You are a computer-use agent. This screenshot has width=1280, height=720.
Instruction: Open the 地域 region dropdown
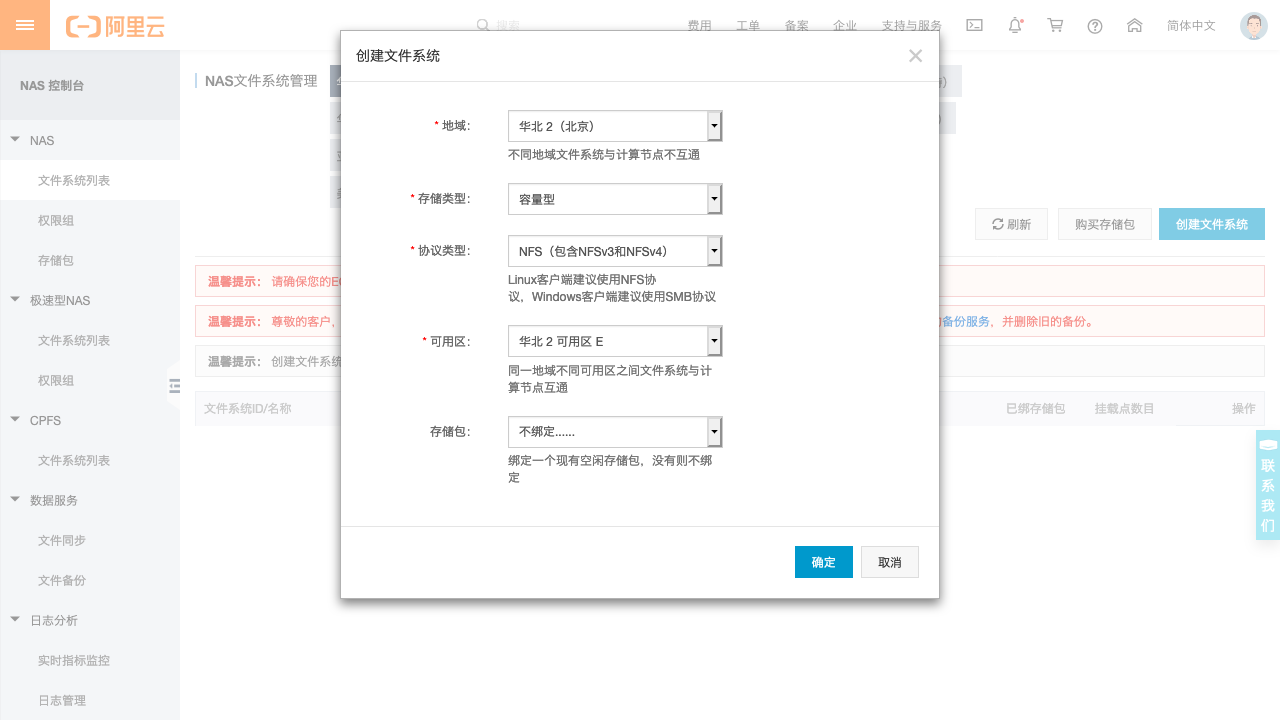713,125
